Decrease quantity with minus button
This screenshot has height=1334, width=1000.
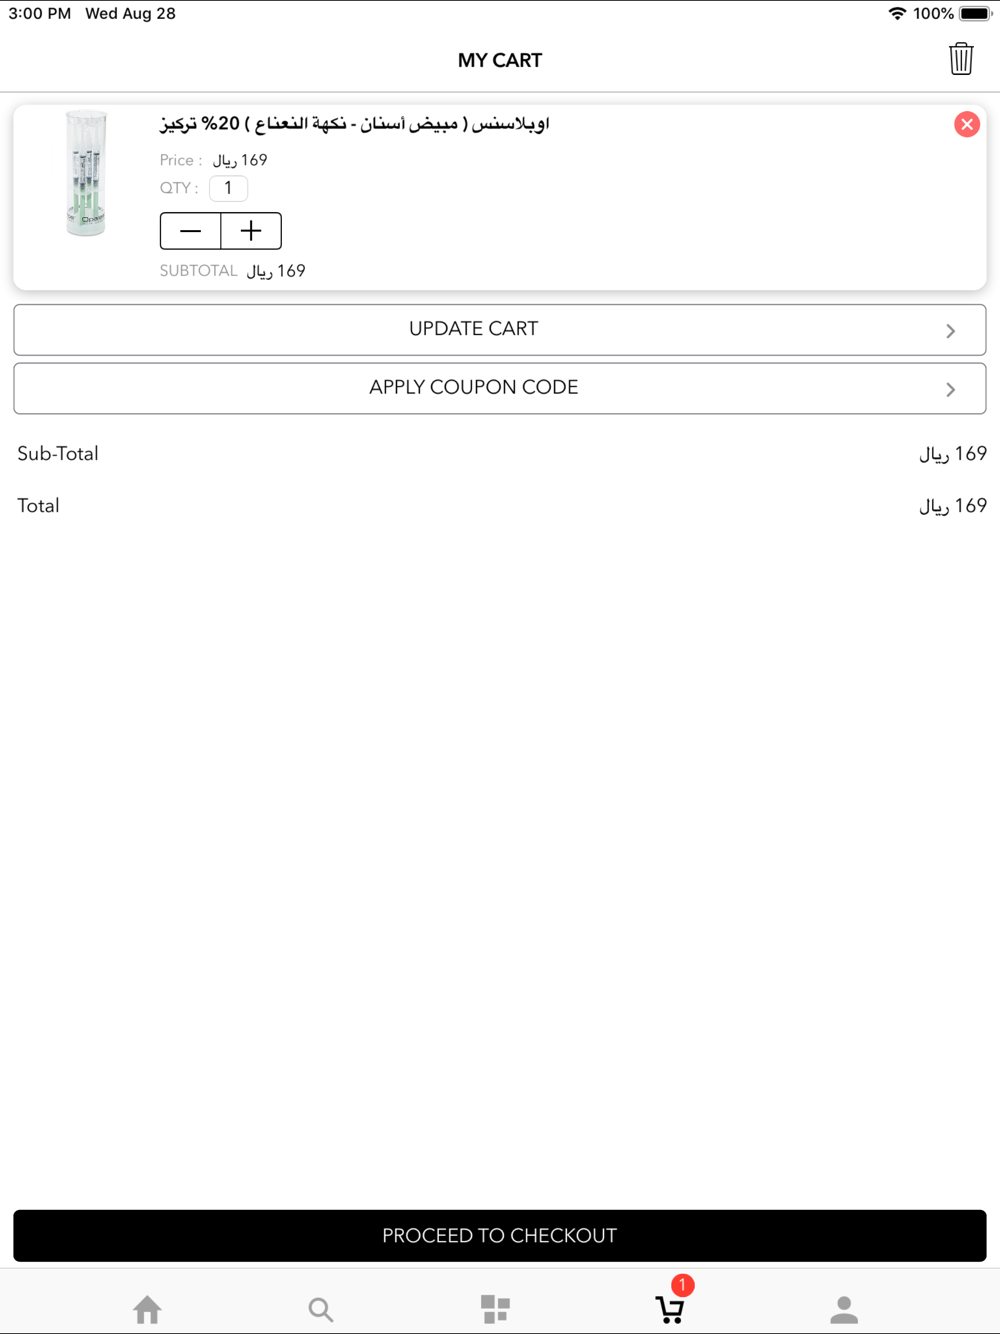tap(190, 231)
